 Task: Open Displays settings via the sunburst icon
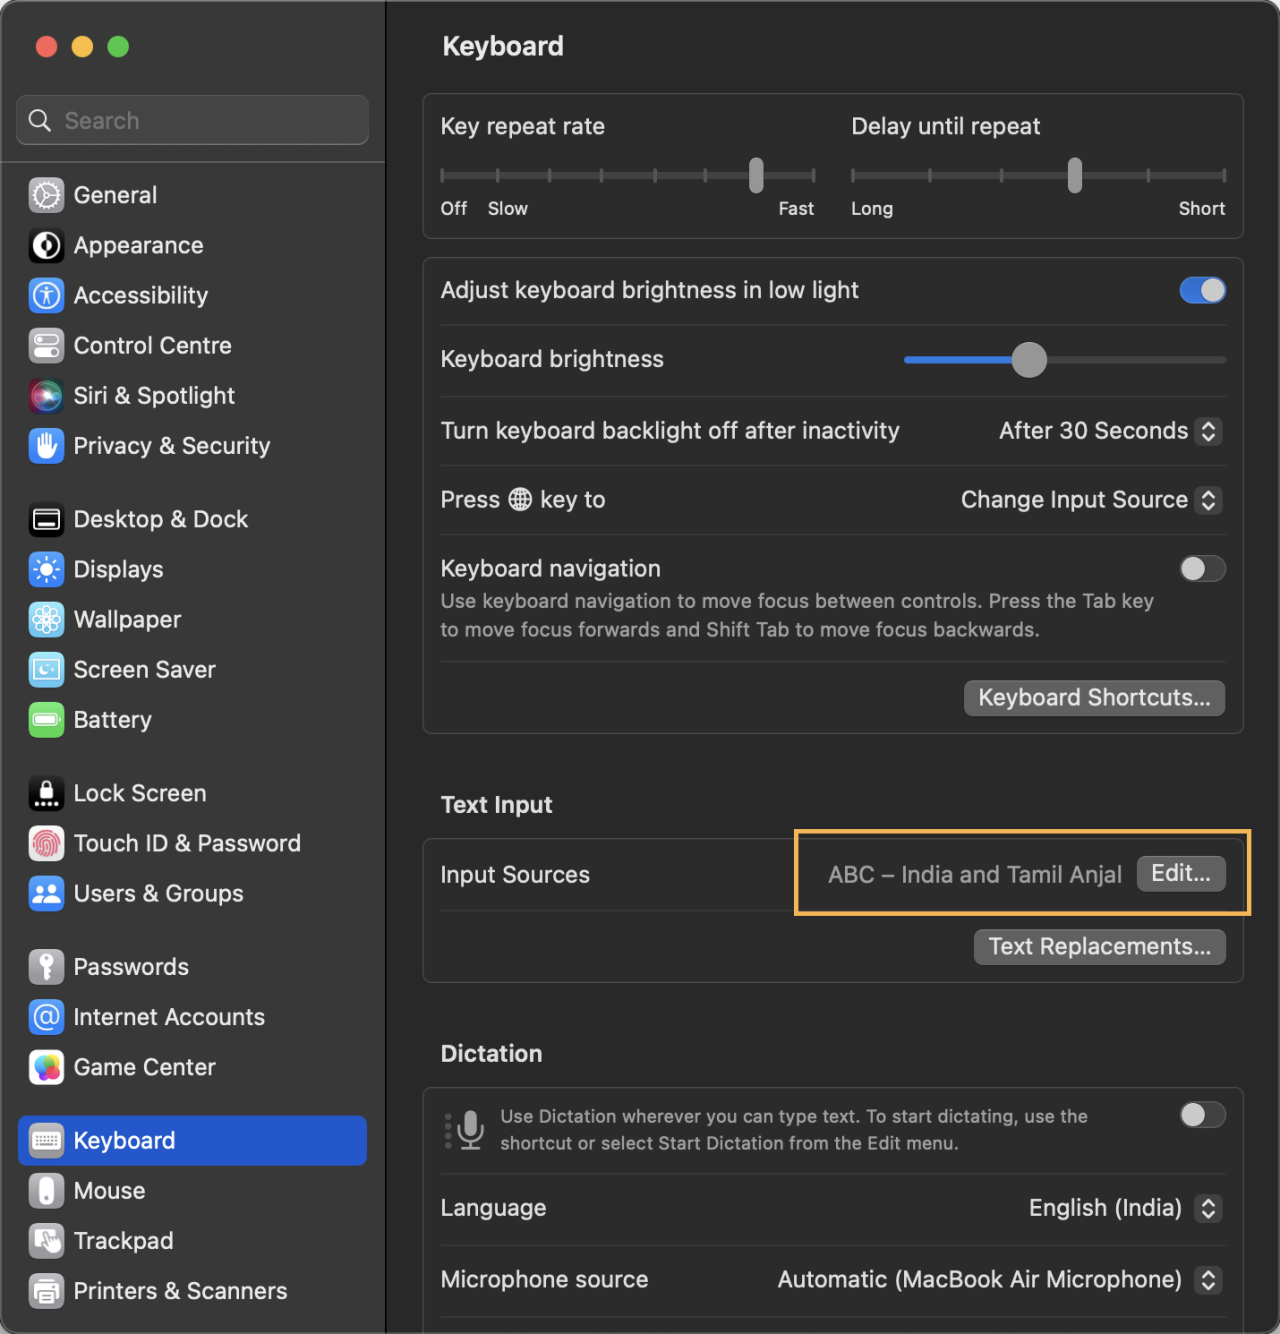46,569
